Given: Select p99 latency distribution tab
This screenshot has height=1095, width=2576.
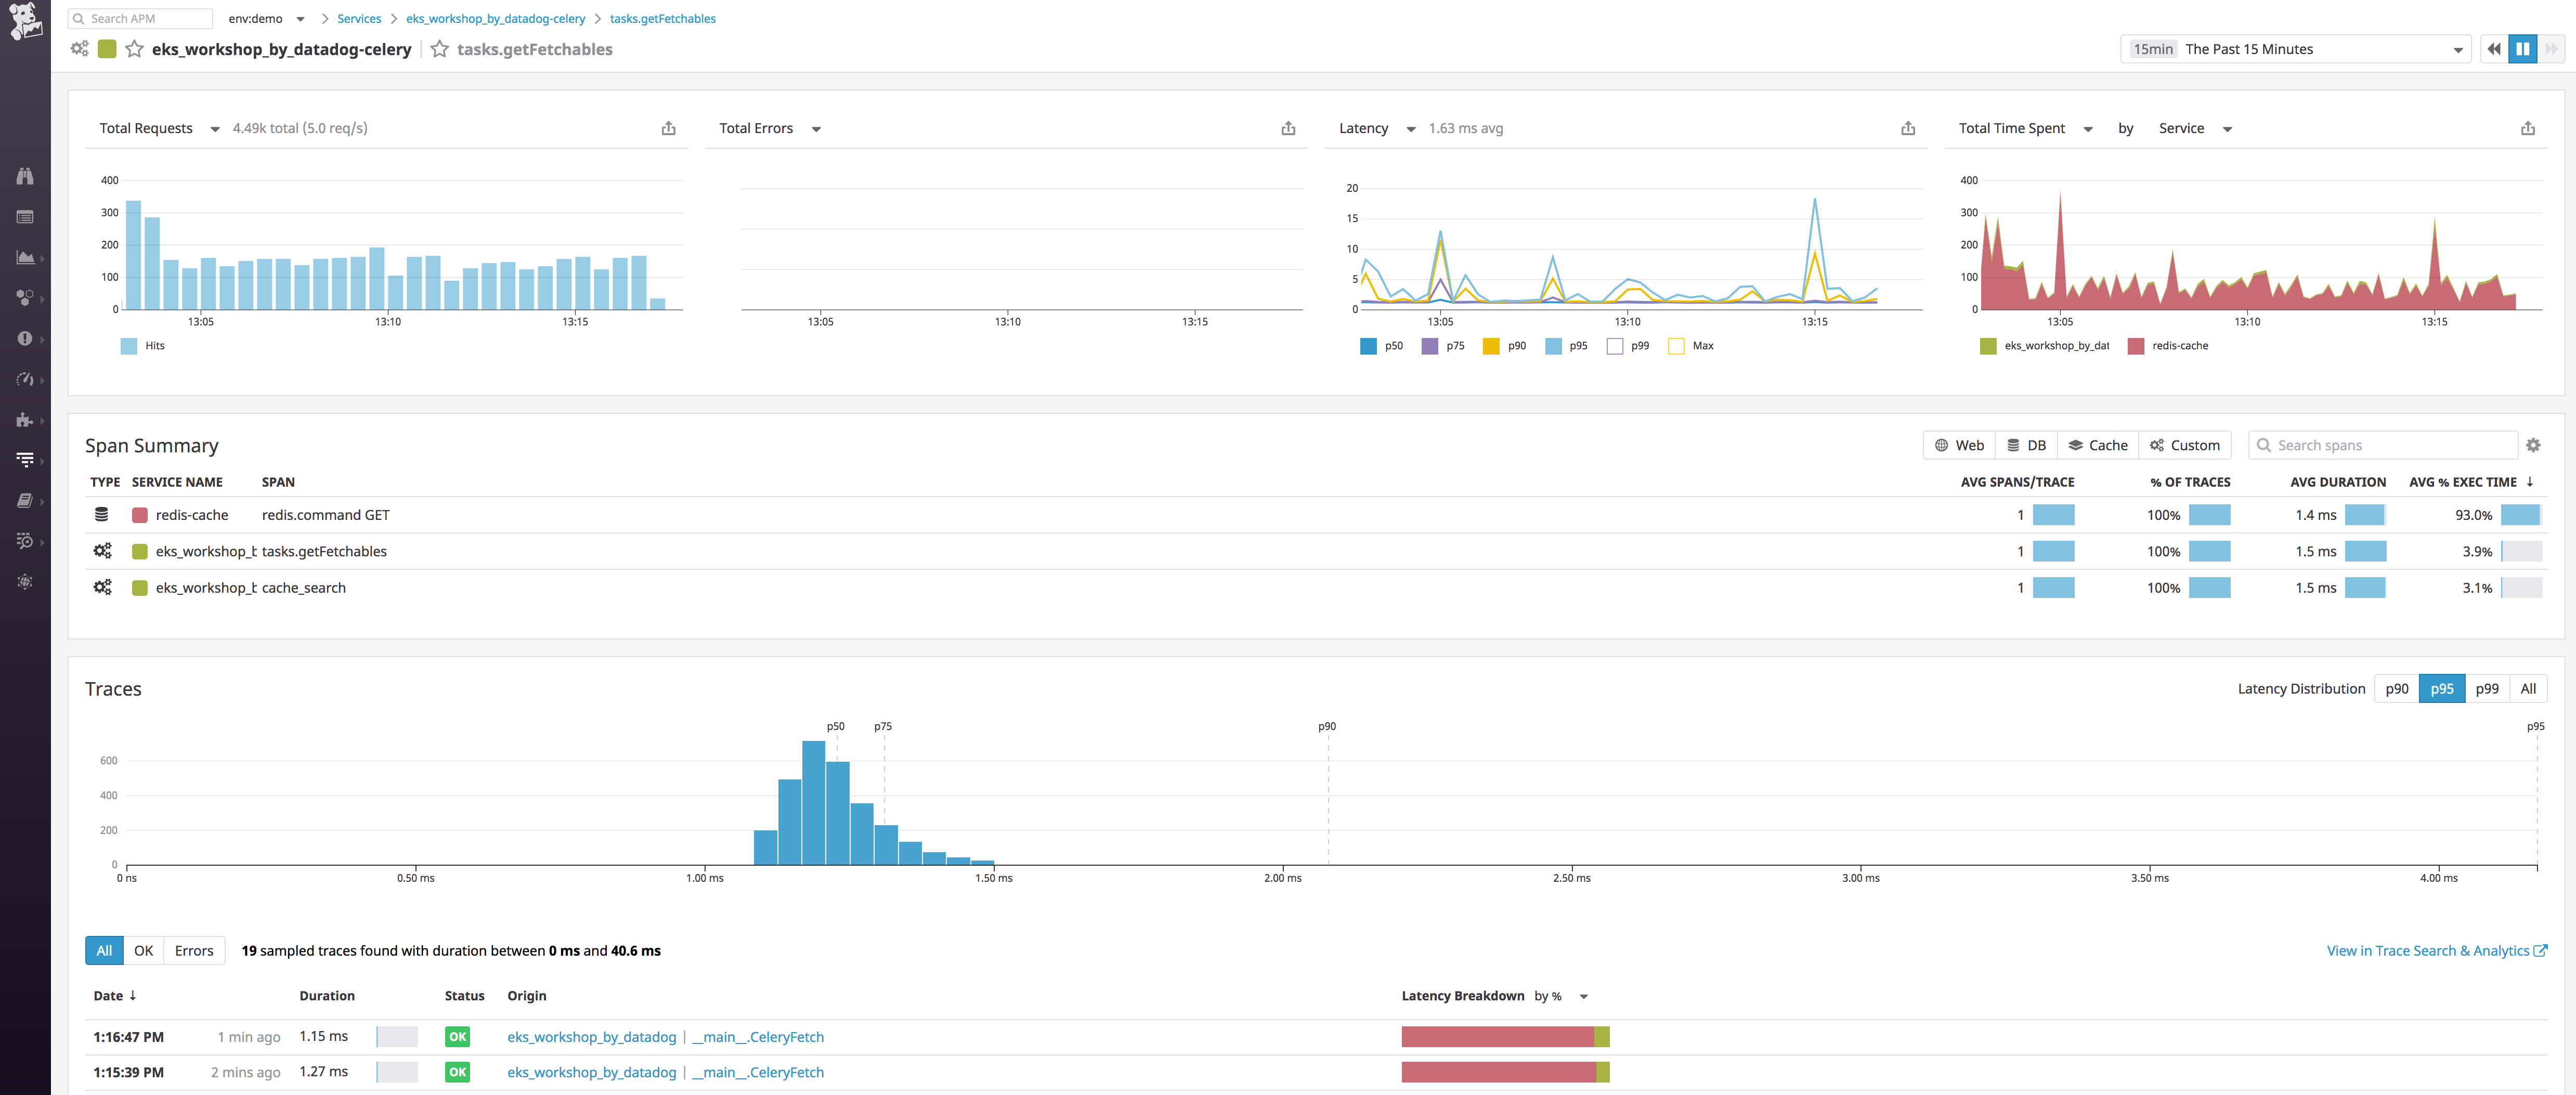Looking at the screenshot, I should [2487, 688].
